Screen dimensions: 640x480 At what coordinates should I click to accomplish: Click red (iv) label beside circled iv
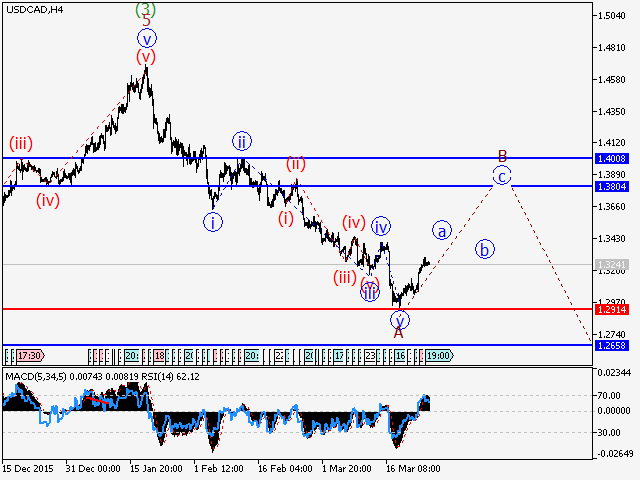click(x=353, y=222)
